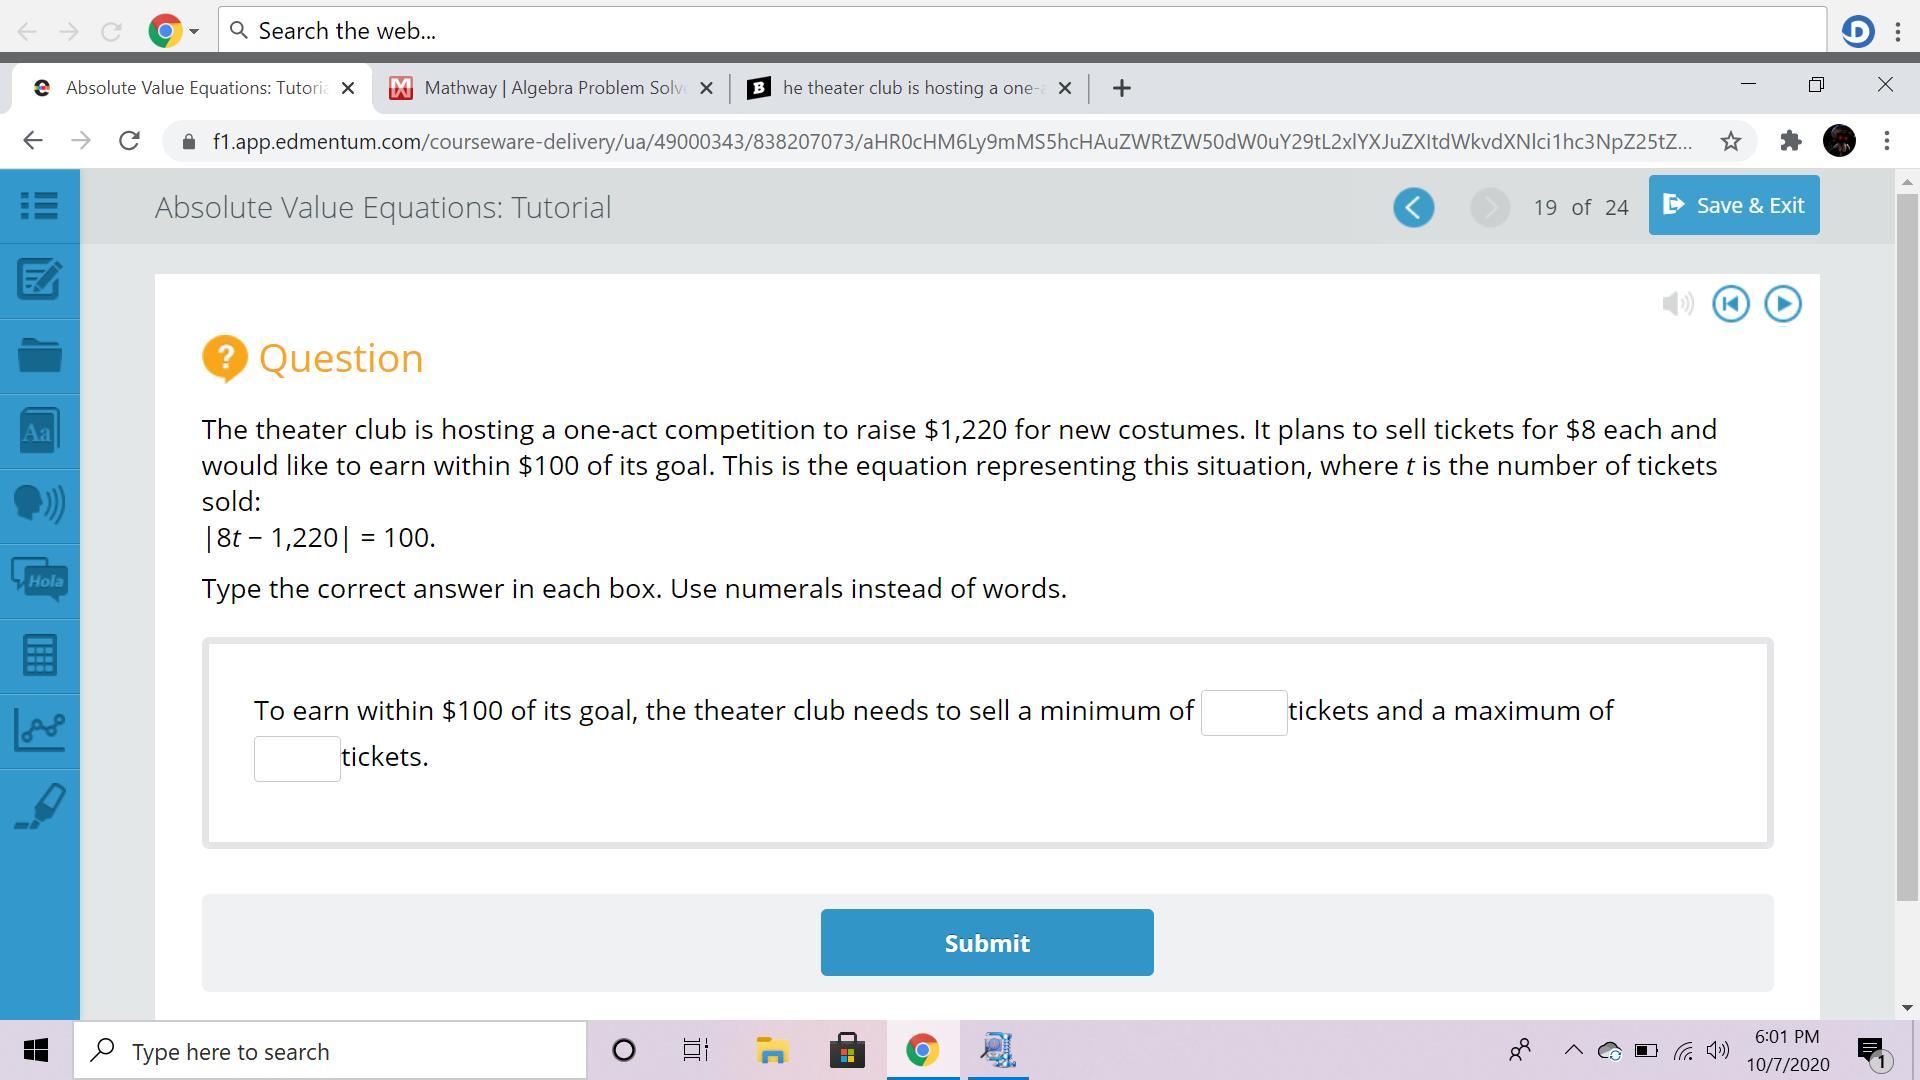Expand the Windows system tray hidden icons

pos(1572,1050)
